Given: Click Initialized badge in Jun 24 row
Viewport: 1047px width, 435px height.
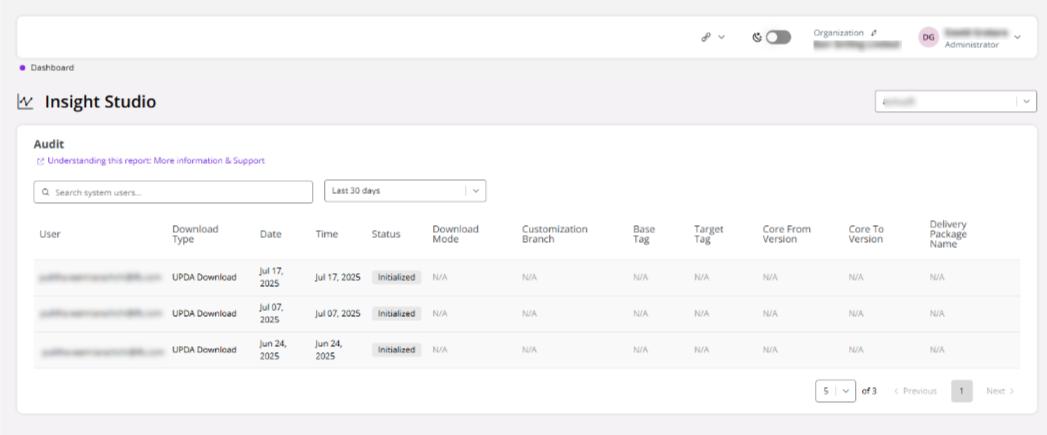Looking at the screenshot, I should [397, 349].
